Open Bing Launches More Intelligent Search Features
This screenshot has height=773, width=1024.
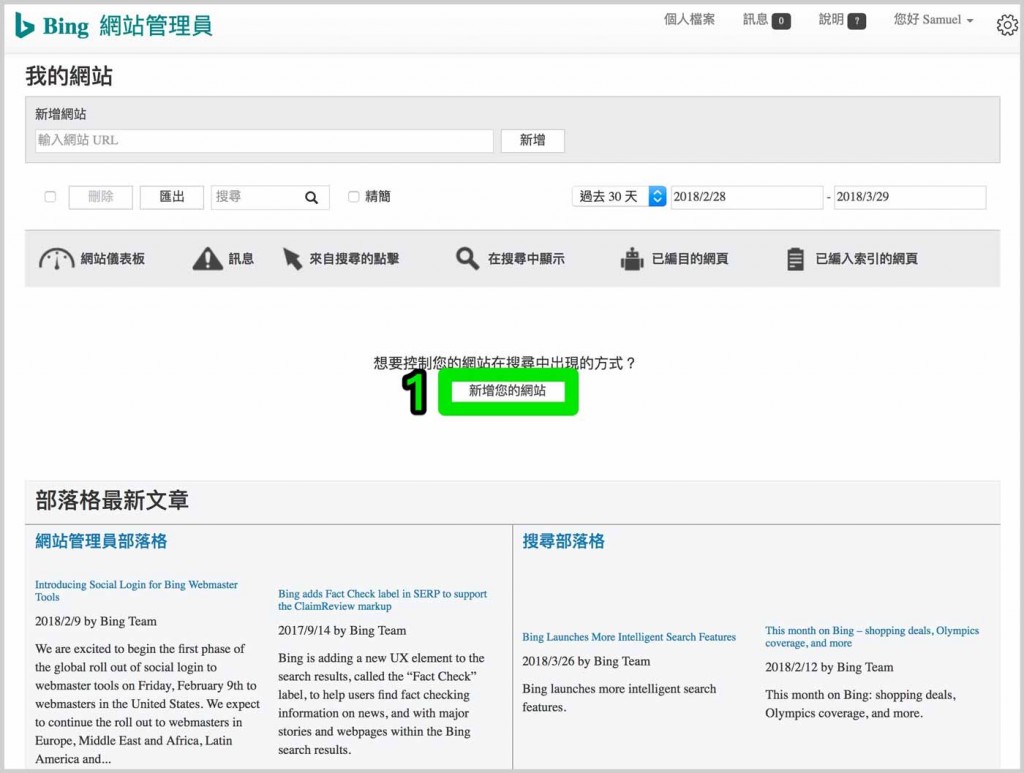coord(629,637)
